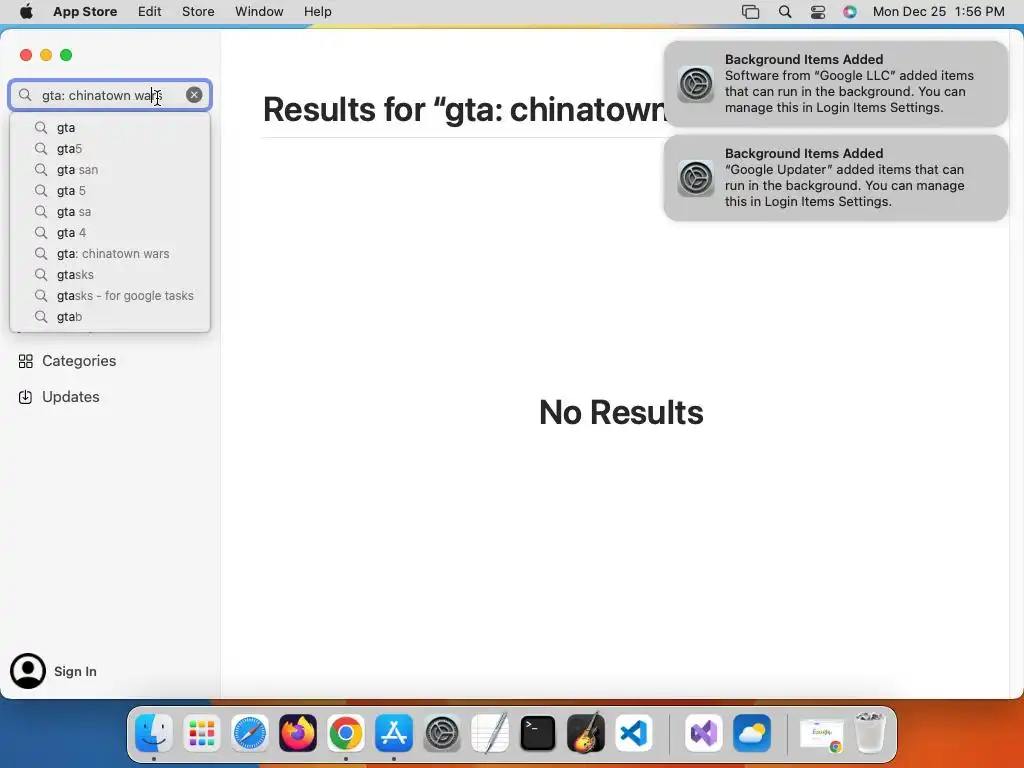Open Control Center in the menu bar
This screenshot has width=1024, height=768.
coord(818,12)
